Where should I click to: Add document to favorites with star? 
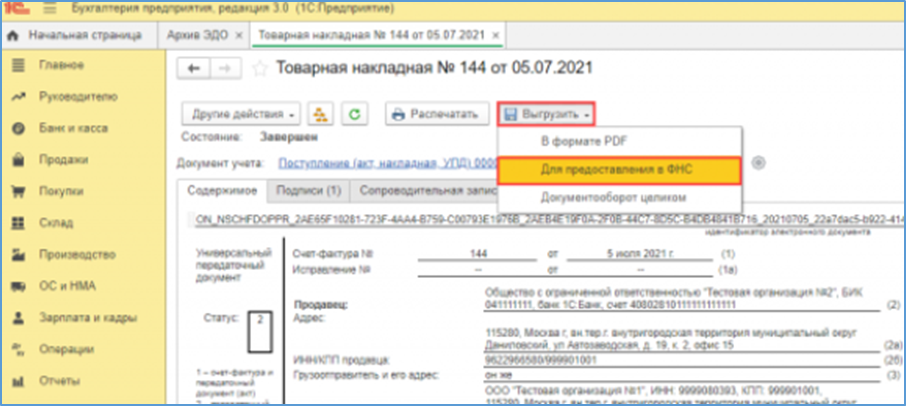point(261,69)
